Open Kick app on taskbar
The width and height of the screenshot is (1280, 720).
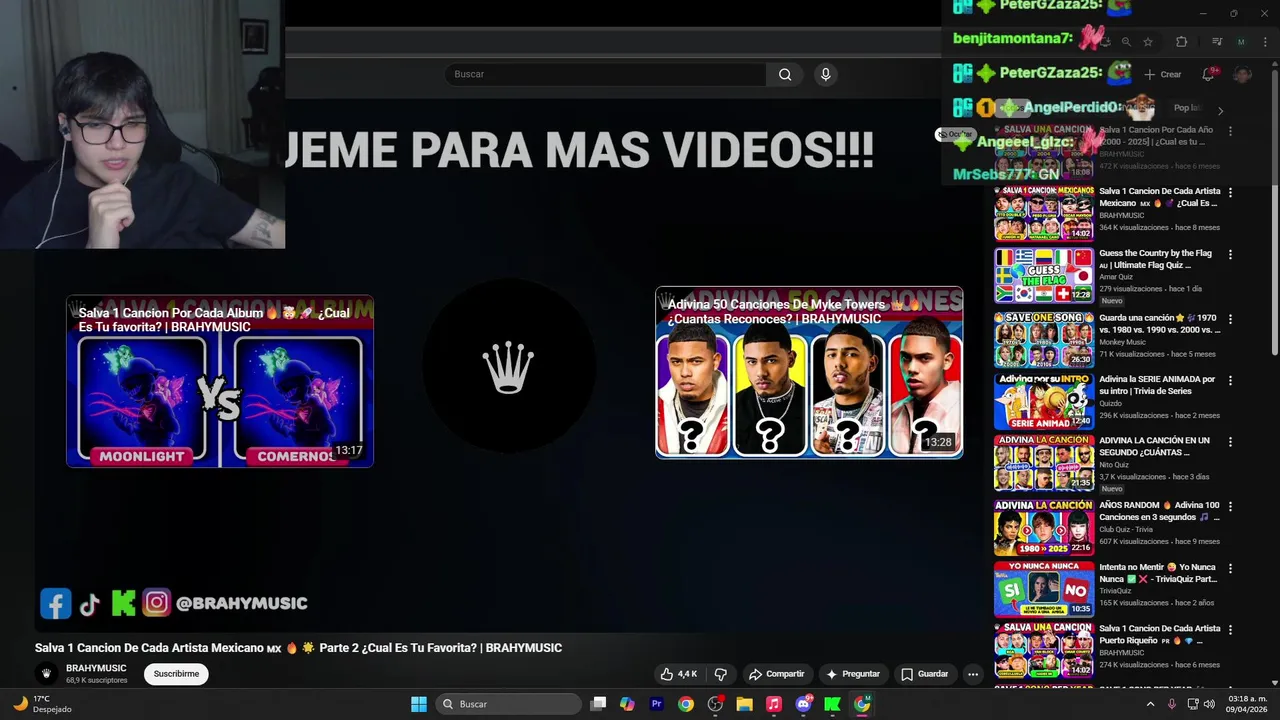(832, 704)
